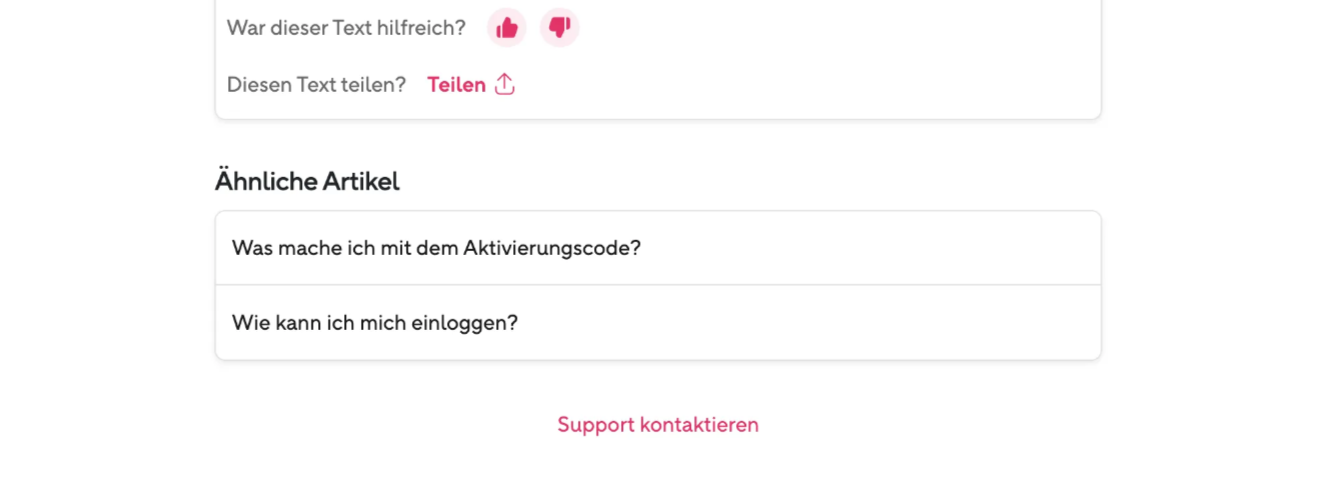Image resolution: width=1336 pixels, height=484 pixels.
Task: Mark the article as not helpful
Action: (x=560, y=27)
